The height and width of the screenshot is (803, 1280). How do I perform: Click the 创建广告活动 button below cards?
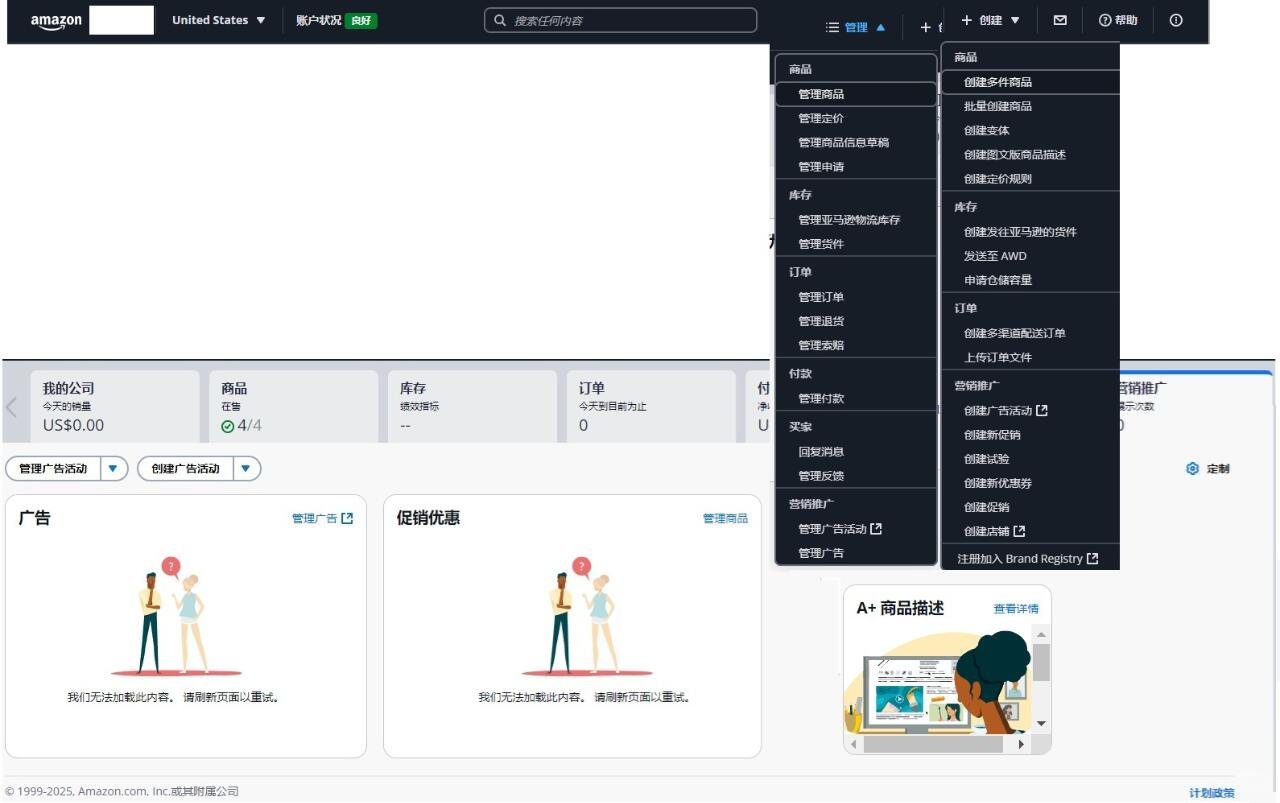pyautogui.click(x=186, y=468)
